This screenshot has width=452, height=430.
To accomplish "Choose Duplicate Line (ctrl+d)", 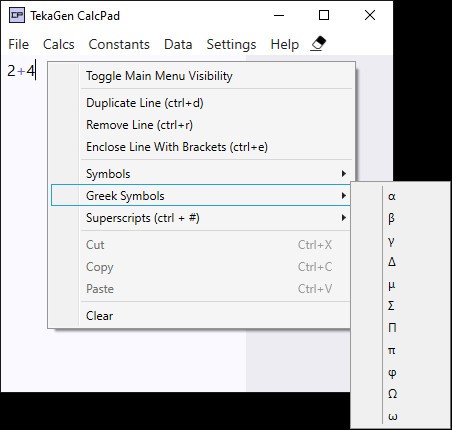I will [201, 103].
